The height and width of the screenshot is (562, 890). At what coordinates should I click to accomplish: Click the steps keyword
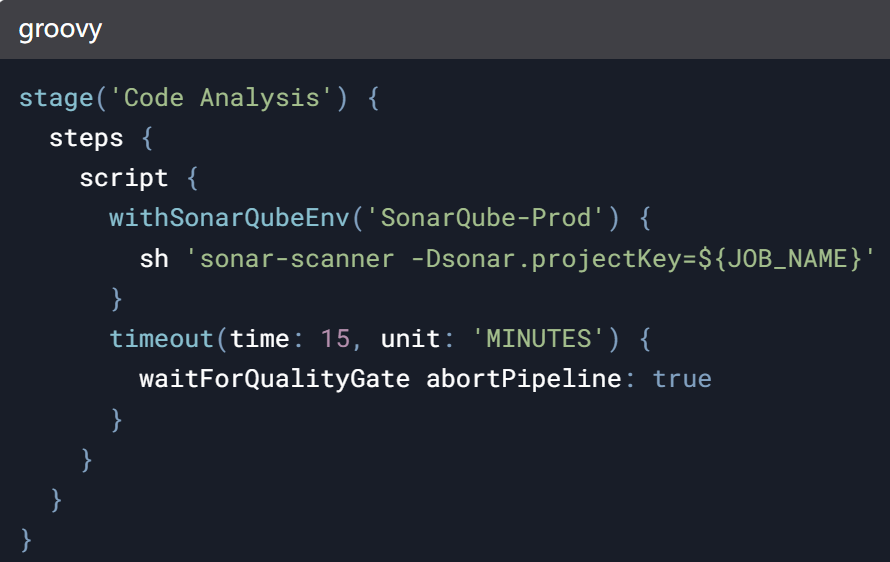[86, 139]
